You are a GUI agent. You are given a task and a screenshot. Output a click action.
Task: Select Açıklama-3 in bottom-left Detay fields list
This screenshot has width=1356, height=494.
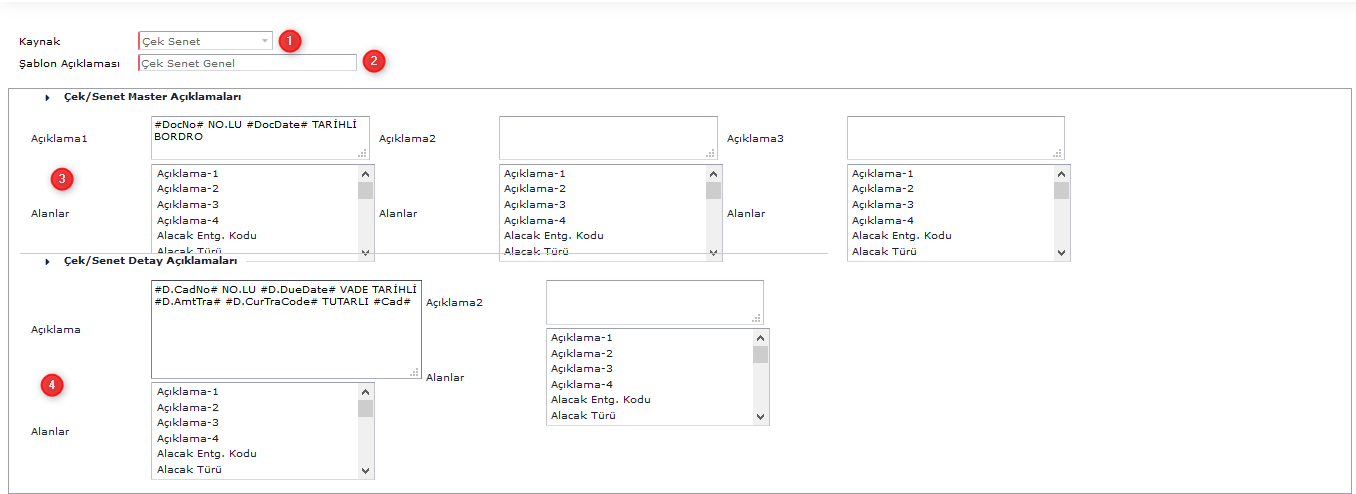click(x=188, y=423)
